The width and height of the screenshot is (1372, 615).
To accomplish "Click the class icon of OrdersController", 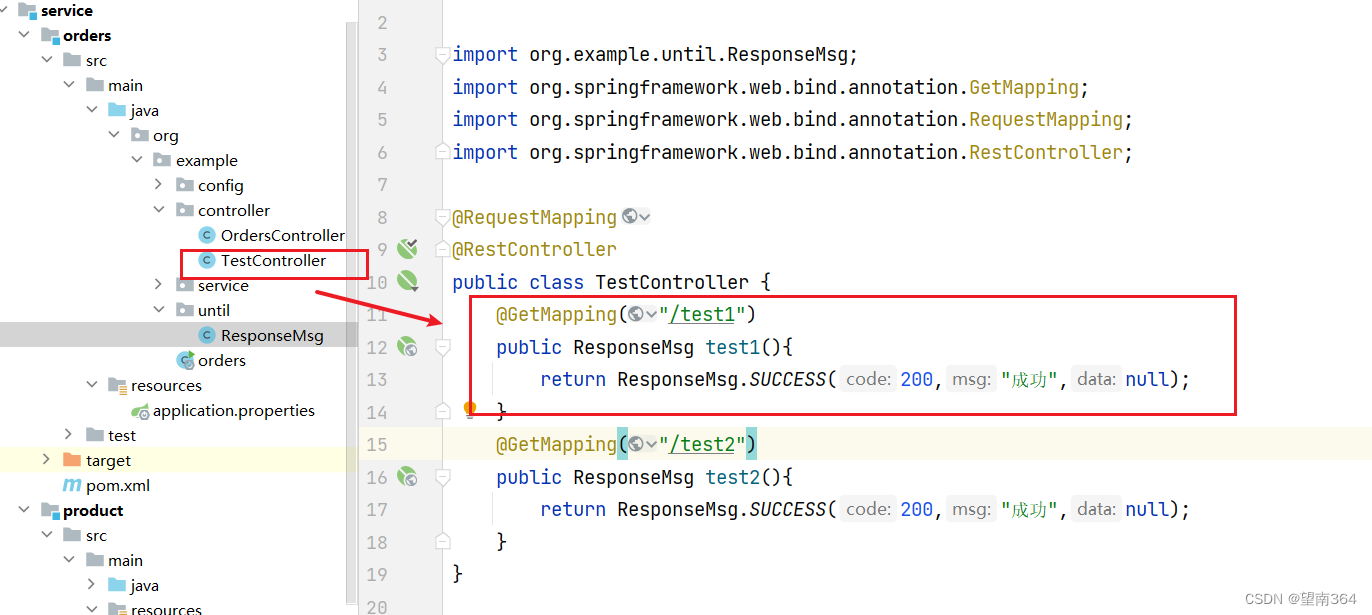I will click(x=207, y=235).
